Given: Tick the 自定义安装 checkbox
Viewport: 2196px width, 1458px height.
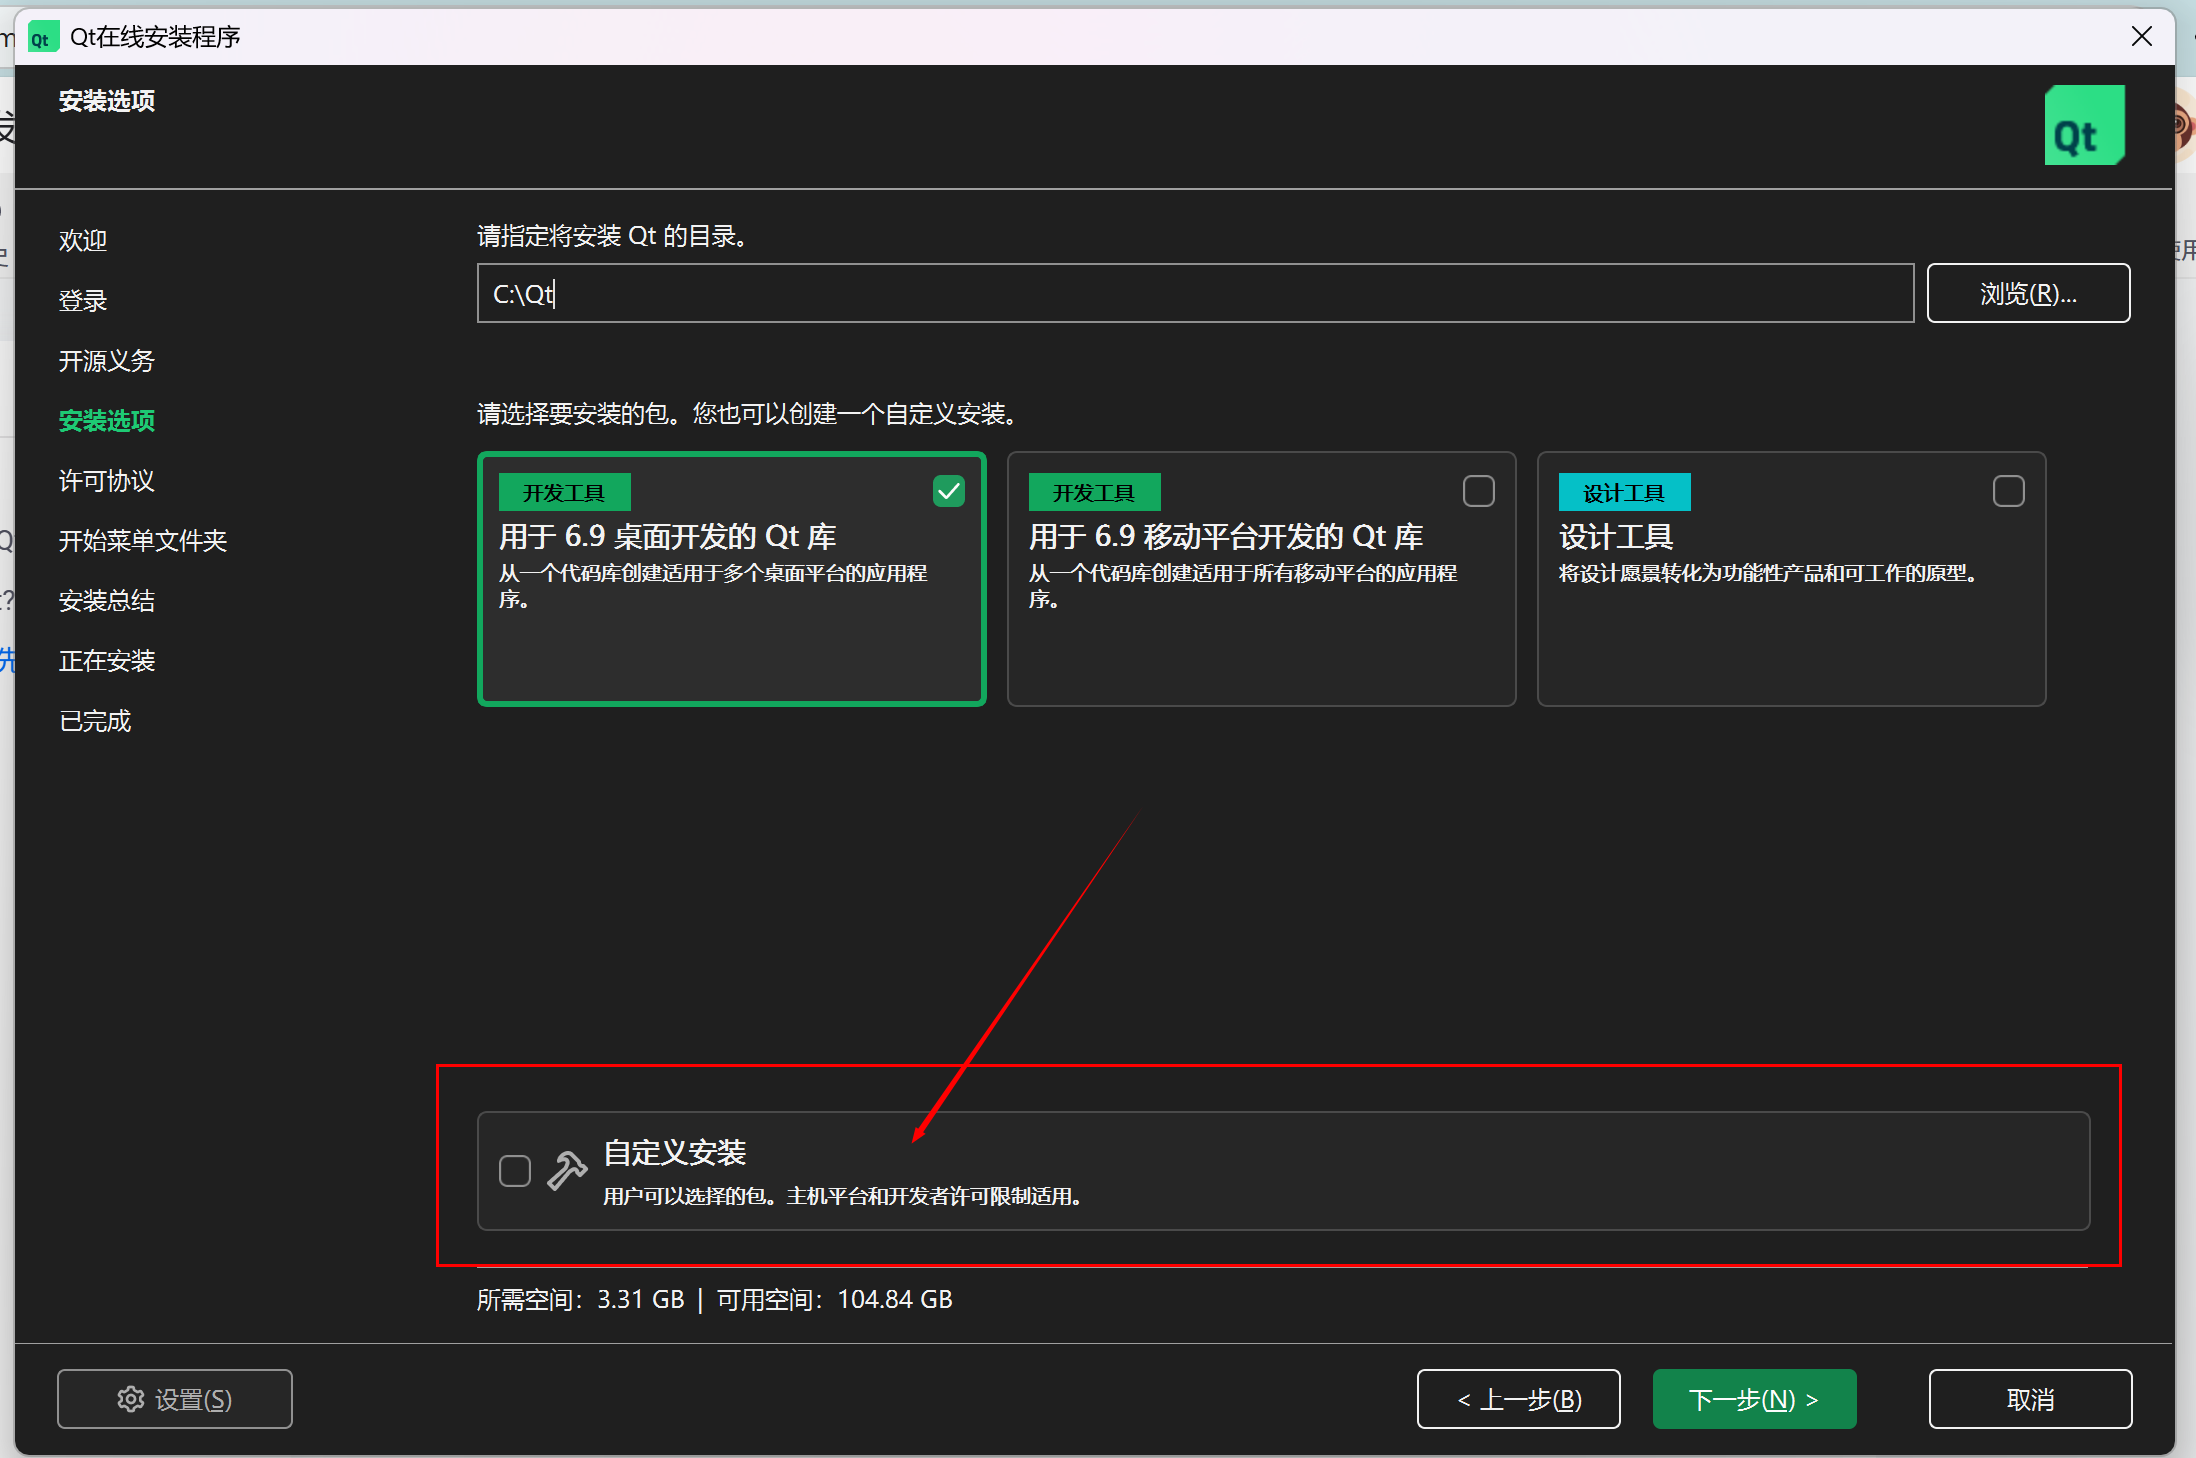Looking at the screenshot, I should (515, 1170).
